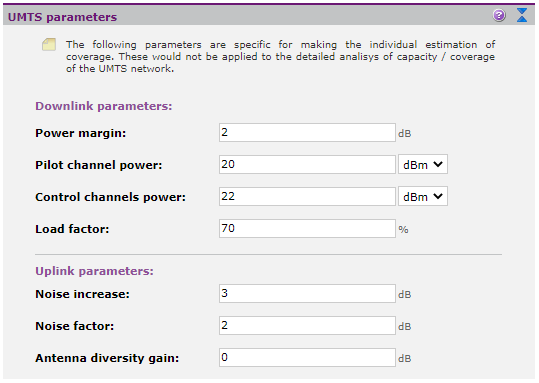Viewport: 539px width, 383px height.
Task: Click the Power margin label
Action: pos(81,133)
